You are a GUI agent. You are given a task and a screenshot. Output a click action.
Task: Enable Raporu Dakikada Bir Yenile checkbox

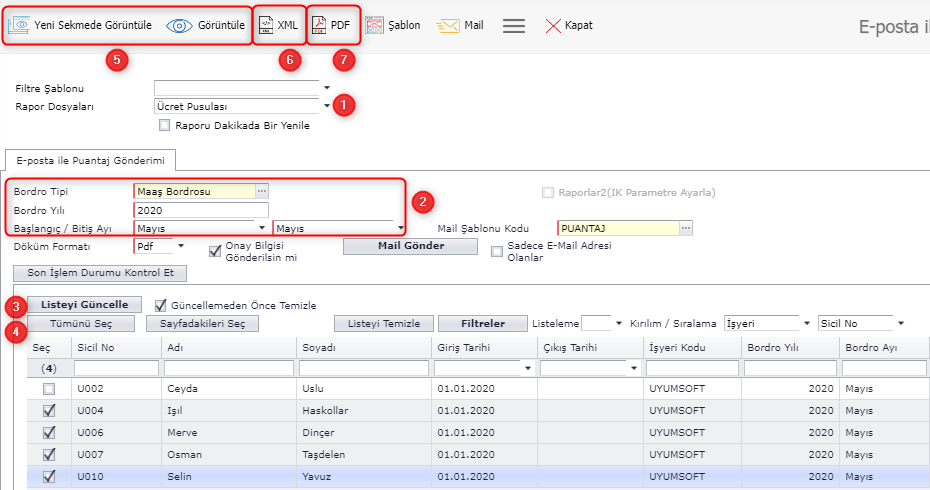(x=165, y=126)
